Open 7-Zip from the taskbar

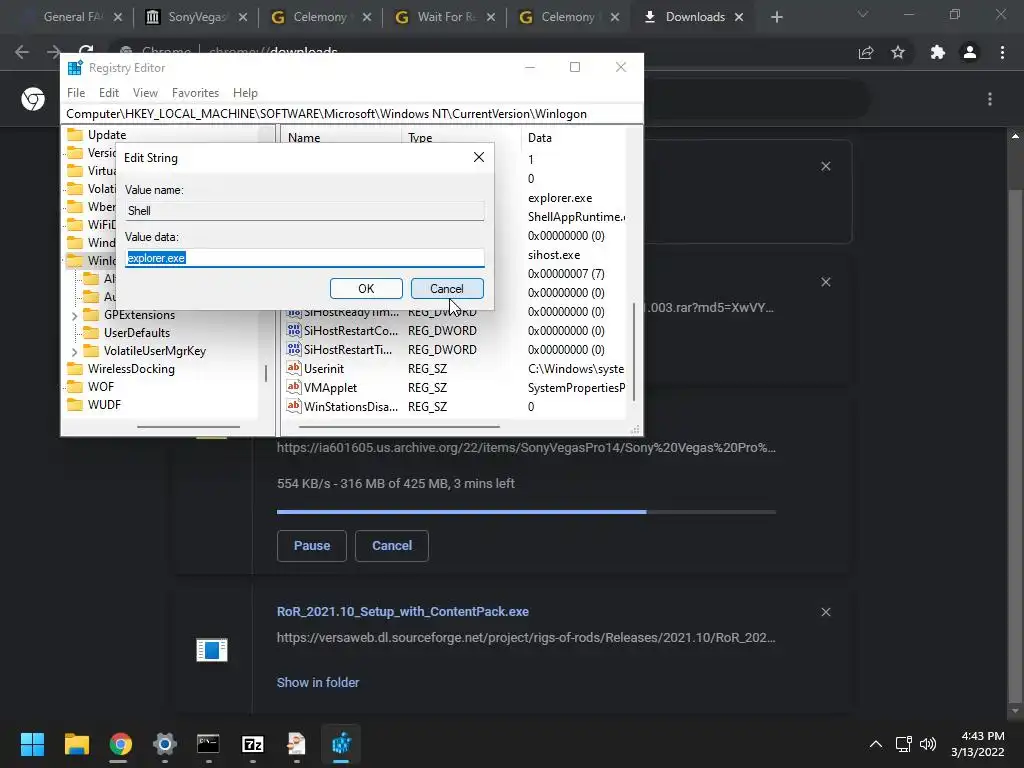pos(253,744)
